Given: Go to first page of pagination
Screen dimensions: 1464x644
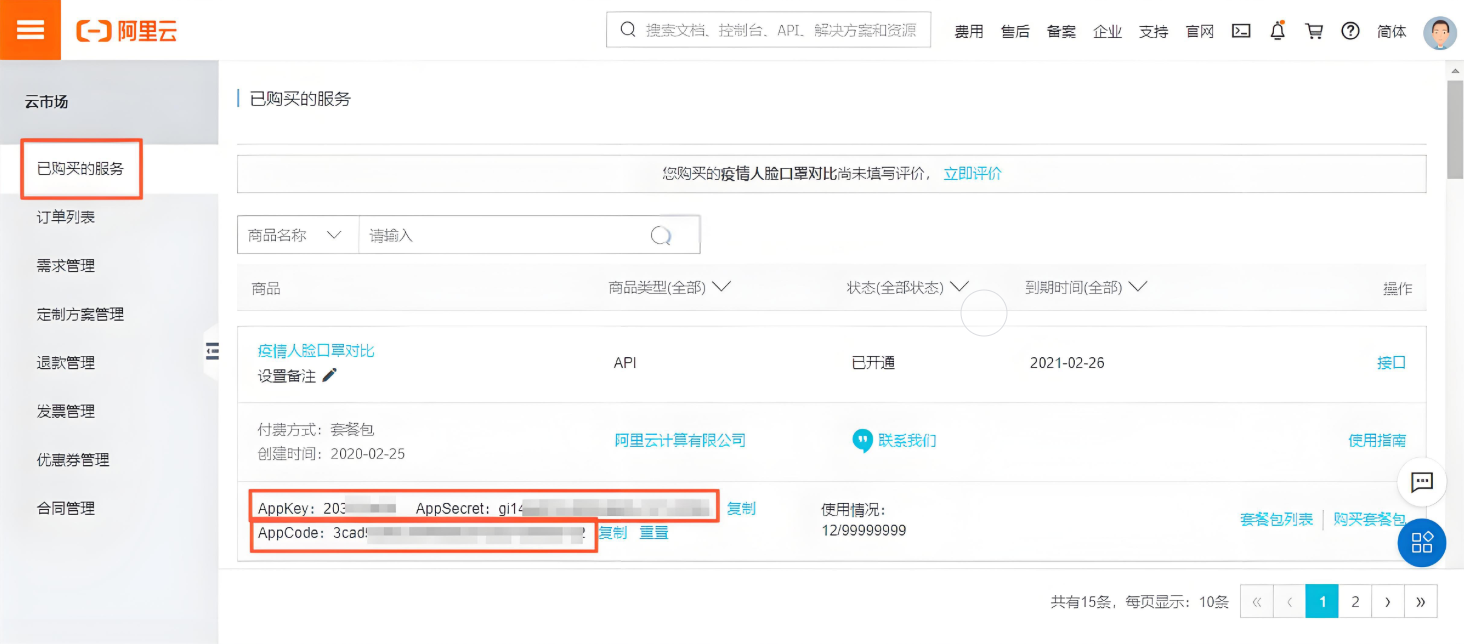Looking at the screenshot, I should pyautogui.click(x=1256, y=601).
